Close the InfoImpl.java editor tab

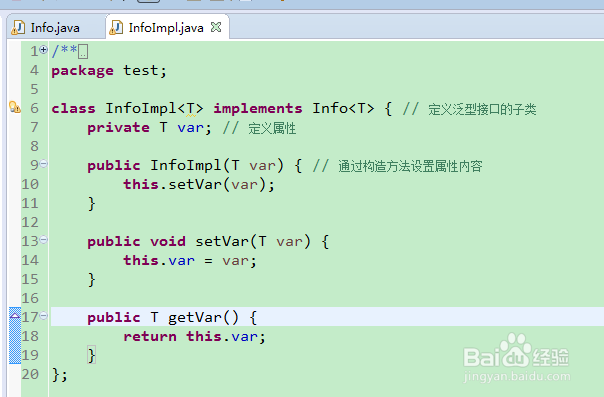tap(216, 27)
